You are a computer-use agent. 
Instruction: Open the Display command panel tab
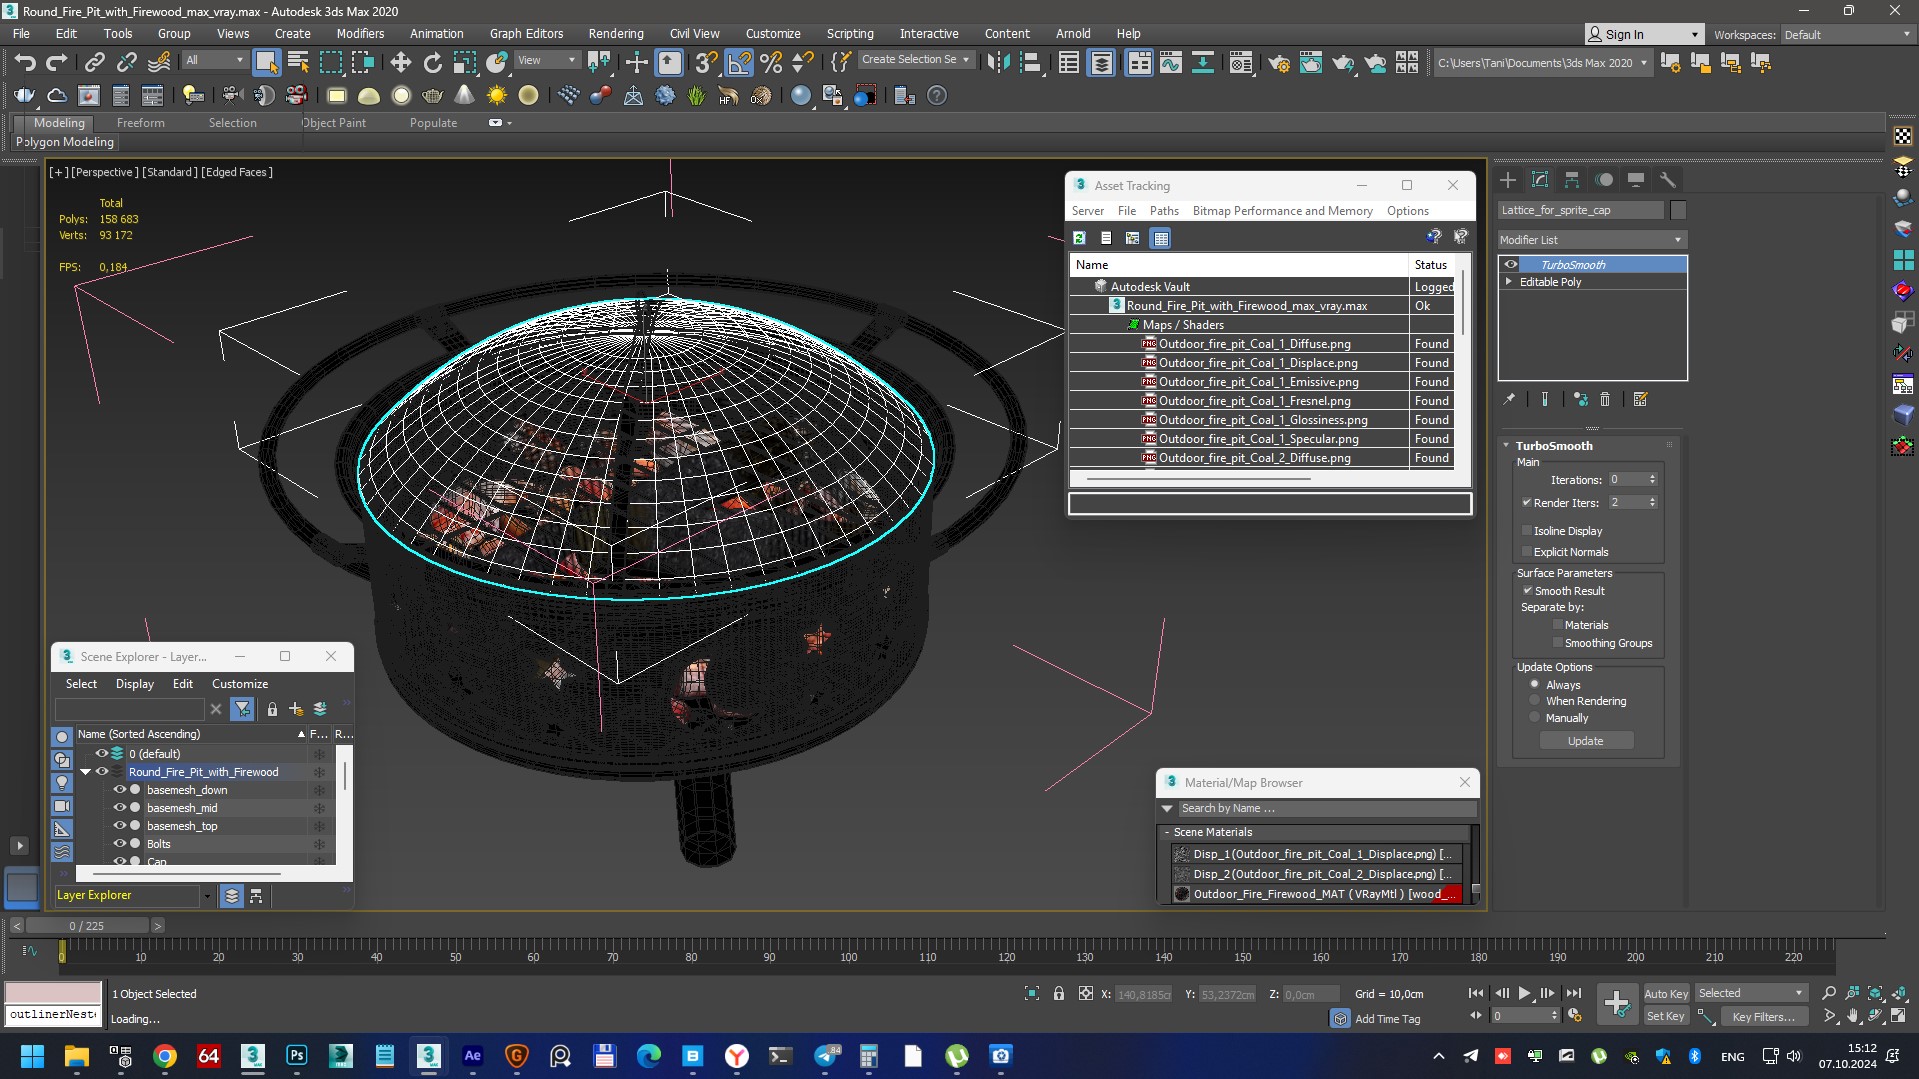[1636, 180]
